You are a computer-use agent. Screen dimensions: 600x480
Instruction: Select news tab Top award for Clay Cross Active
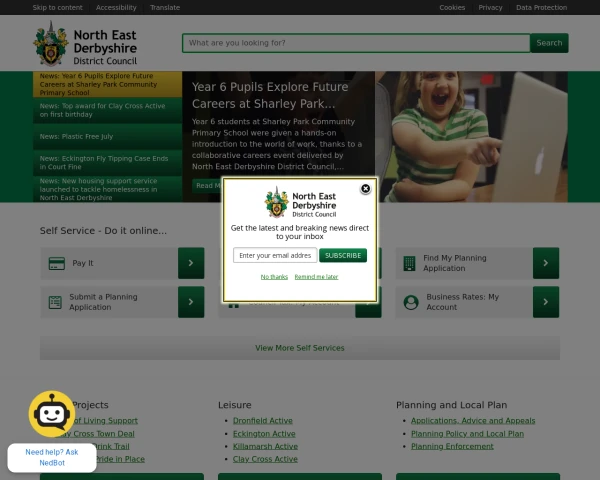108,110
